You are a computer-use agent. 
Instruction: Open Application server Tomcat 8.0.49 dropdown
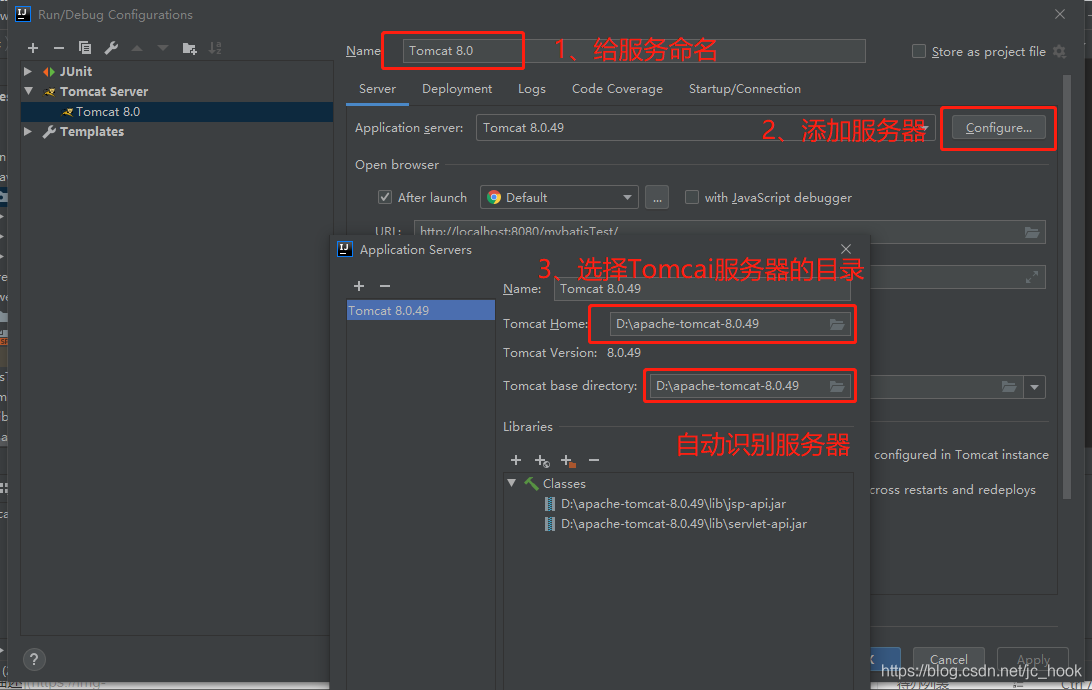point(705,127)
